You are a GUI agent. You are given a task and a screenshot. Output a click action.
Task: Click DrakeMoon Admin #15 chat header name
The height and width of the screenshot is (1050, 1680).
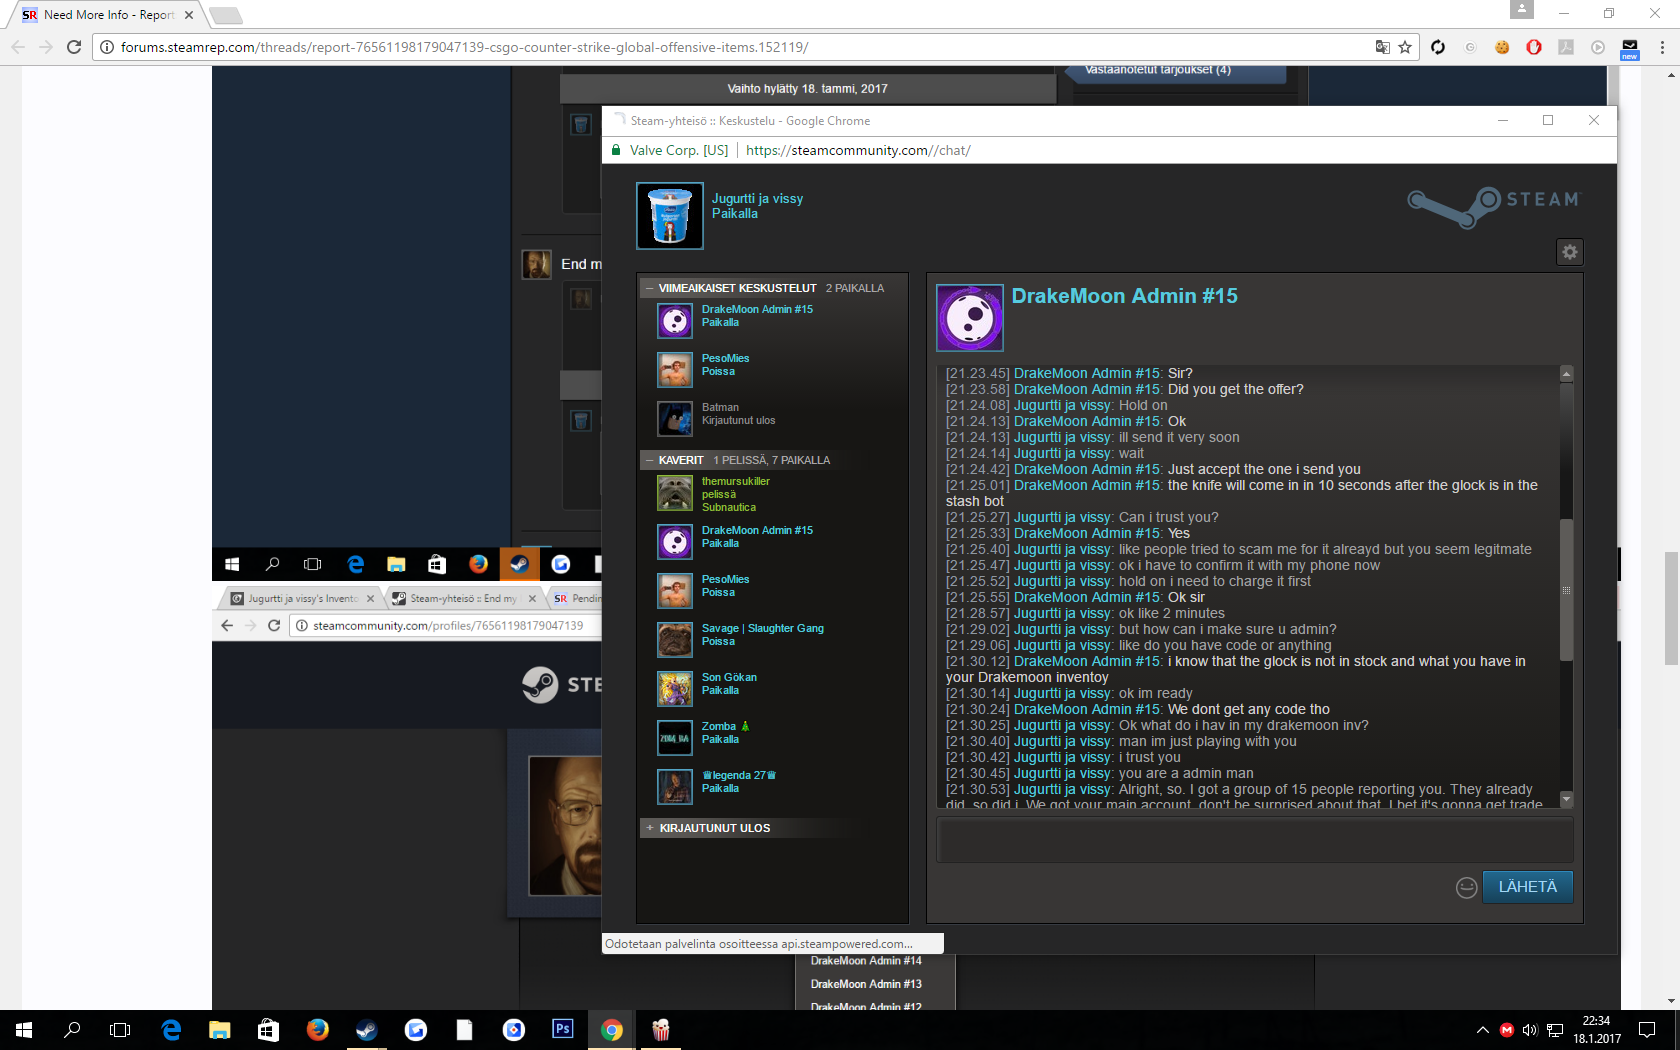pos(1124,296)
